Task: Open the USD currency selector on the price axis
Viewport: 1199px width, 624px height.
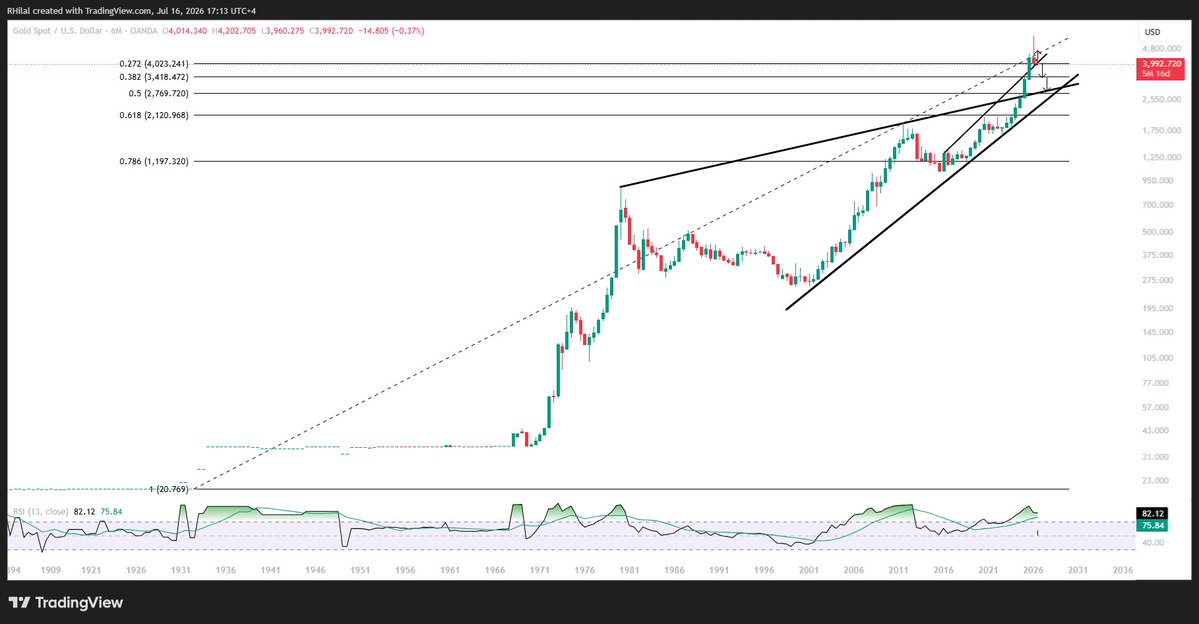Action: tap(1152, 32)
